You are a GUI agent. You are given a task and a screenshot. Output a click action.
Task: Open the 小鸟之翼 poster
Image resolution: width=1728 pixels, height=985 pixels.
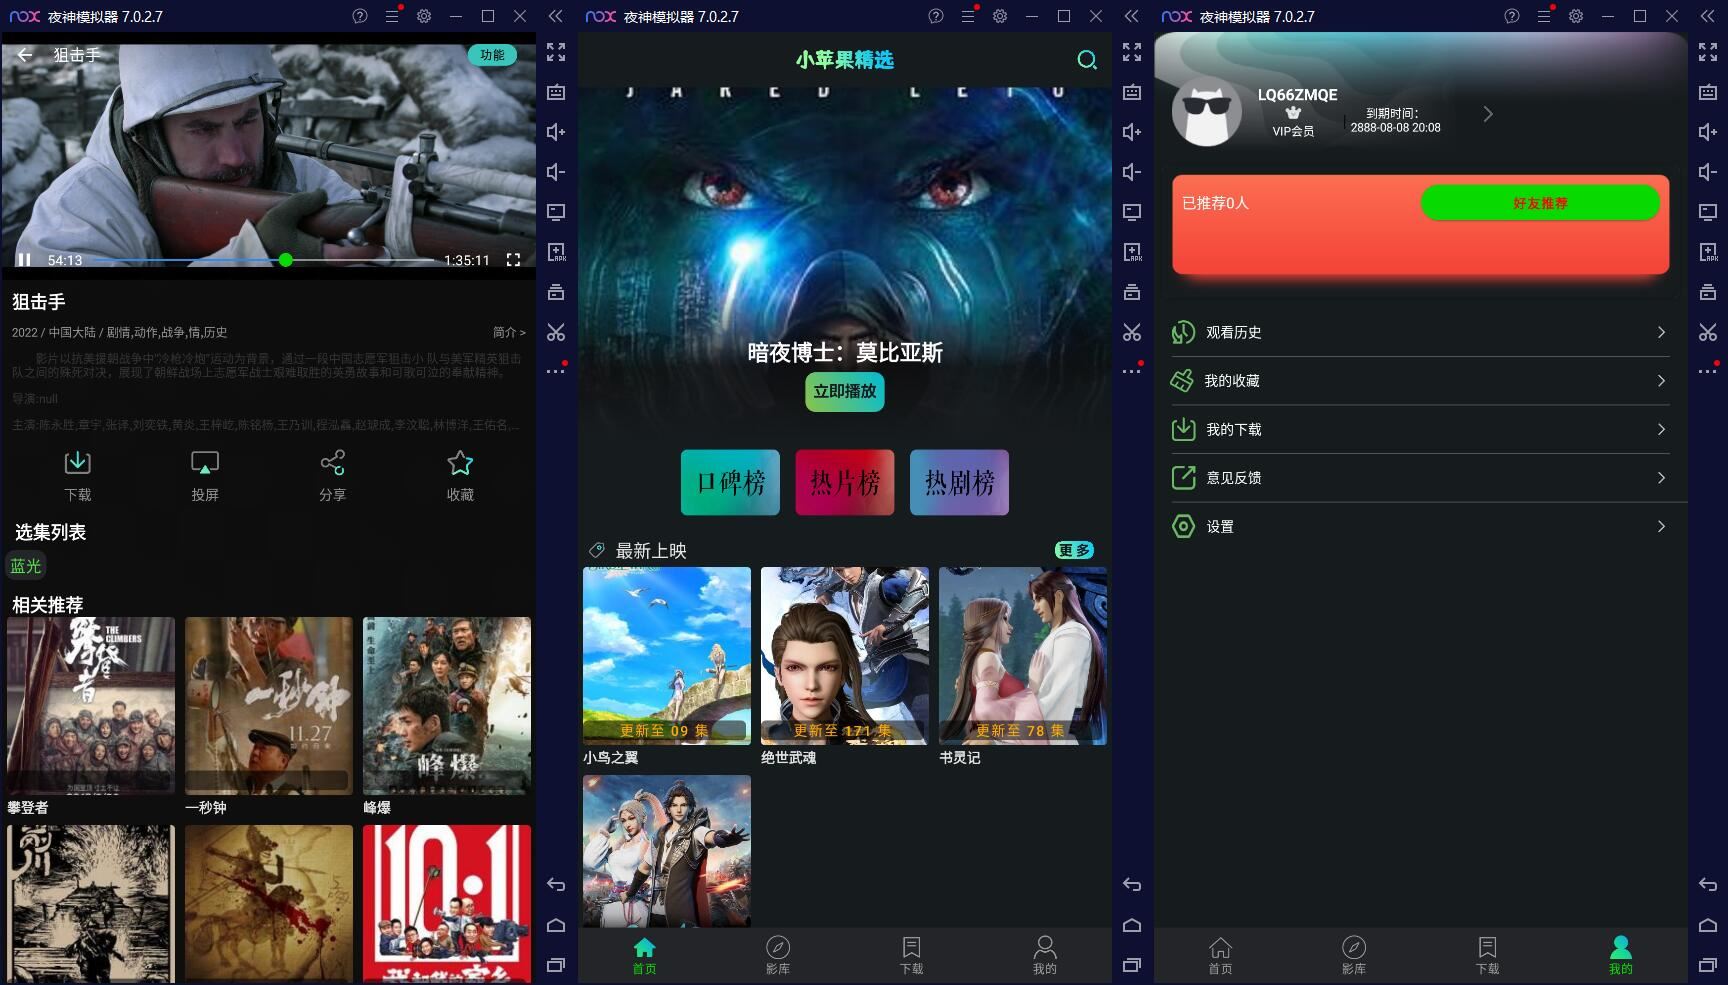667,656
